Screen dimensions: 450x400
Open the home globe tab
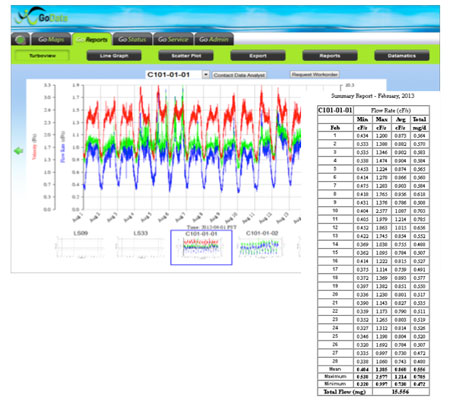coord(21,39)
